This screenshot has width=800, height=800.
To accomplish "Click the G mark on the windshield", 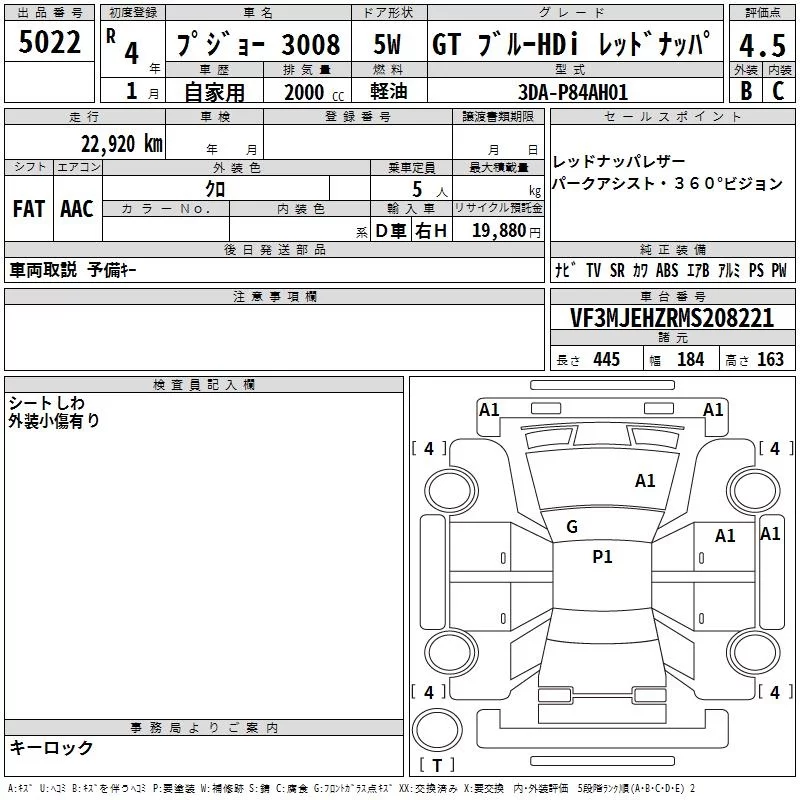I will click(572, 527).
